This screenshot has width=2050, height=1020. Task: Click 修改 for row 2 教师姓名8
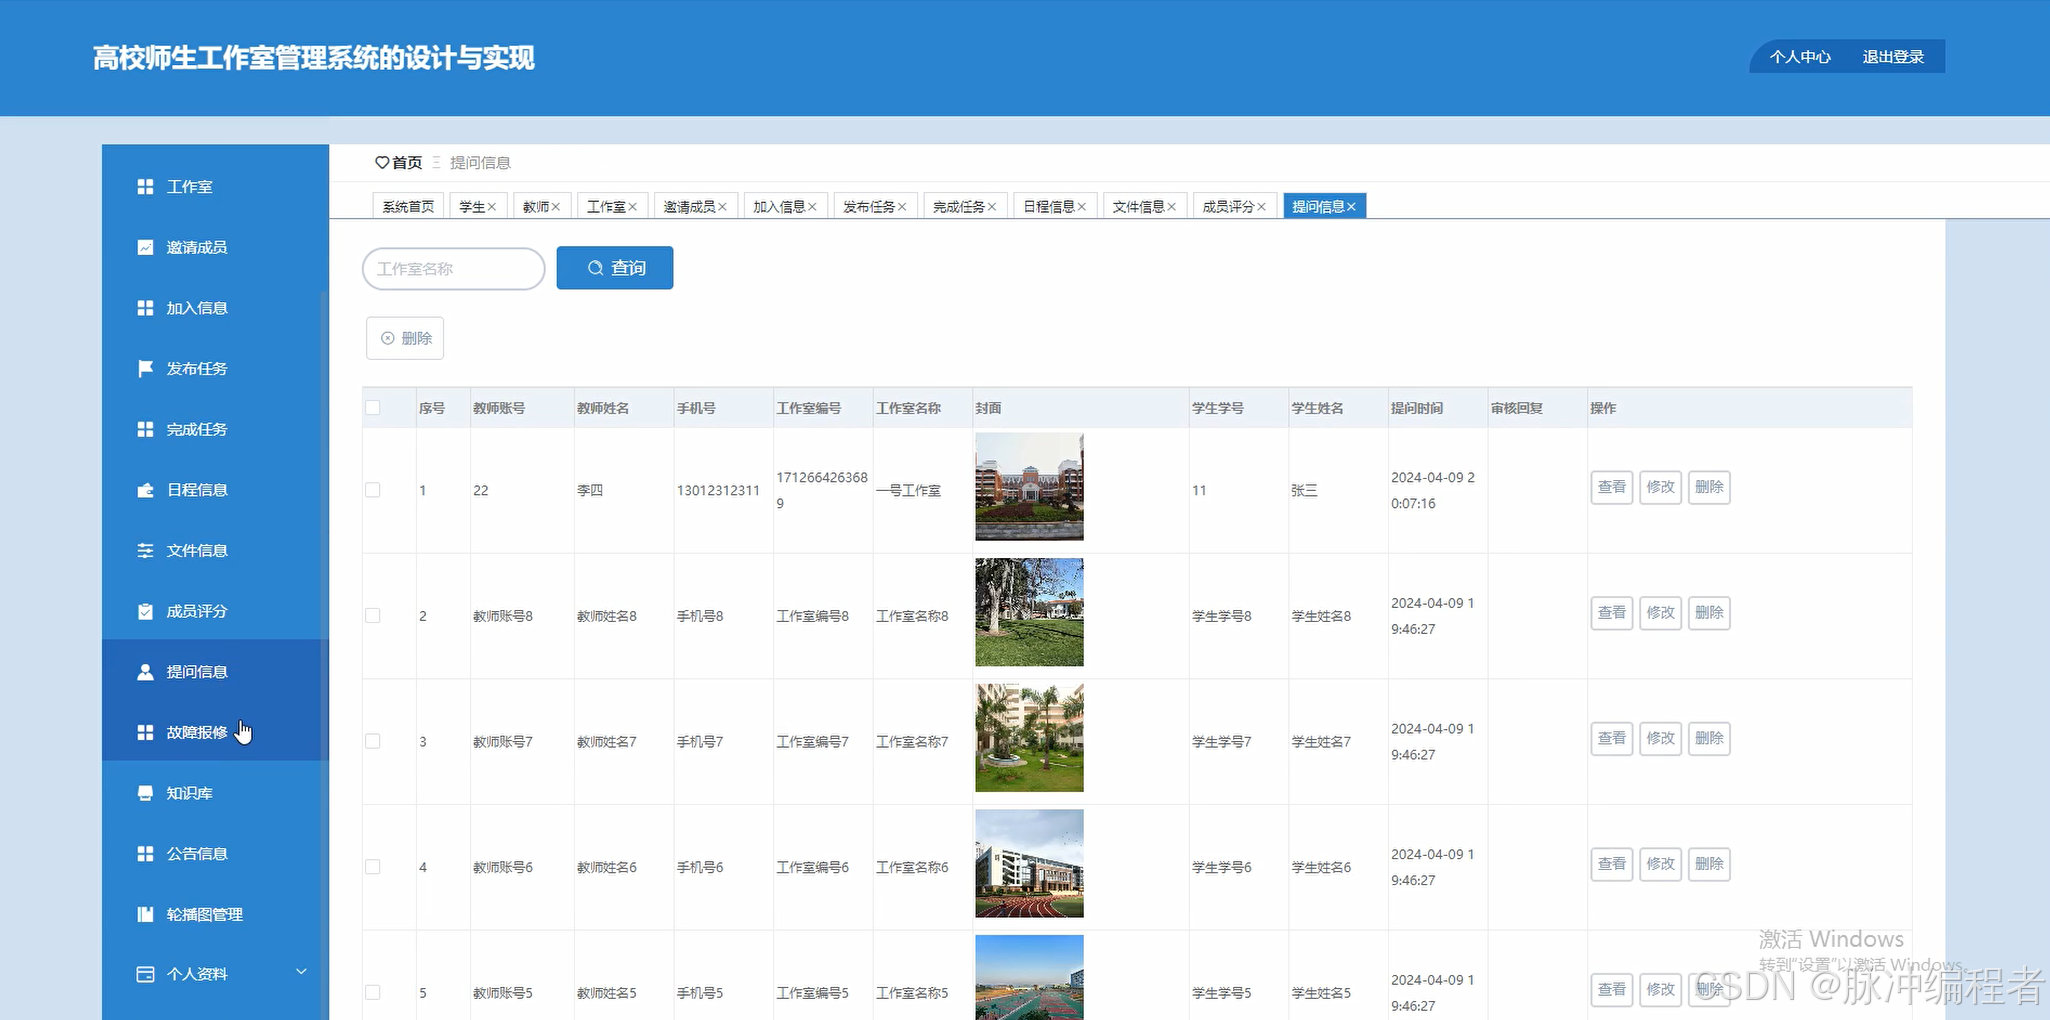pos(1661,613)
